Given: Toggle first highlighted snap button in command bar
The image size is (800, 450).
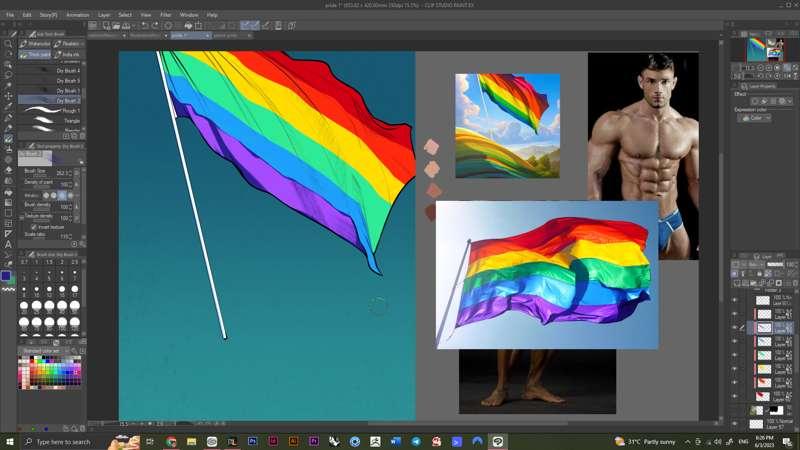Looking at the screenshot, I should click(x=245, y=26).
